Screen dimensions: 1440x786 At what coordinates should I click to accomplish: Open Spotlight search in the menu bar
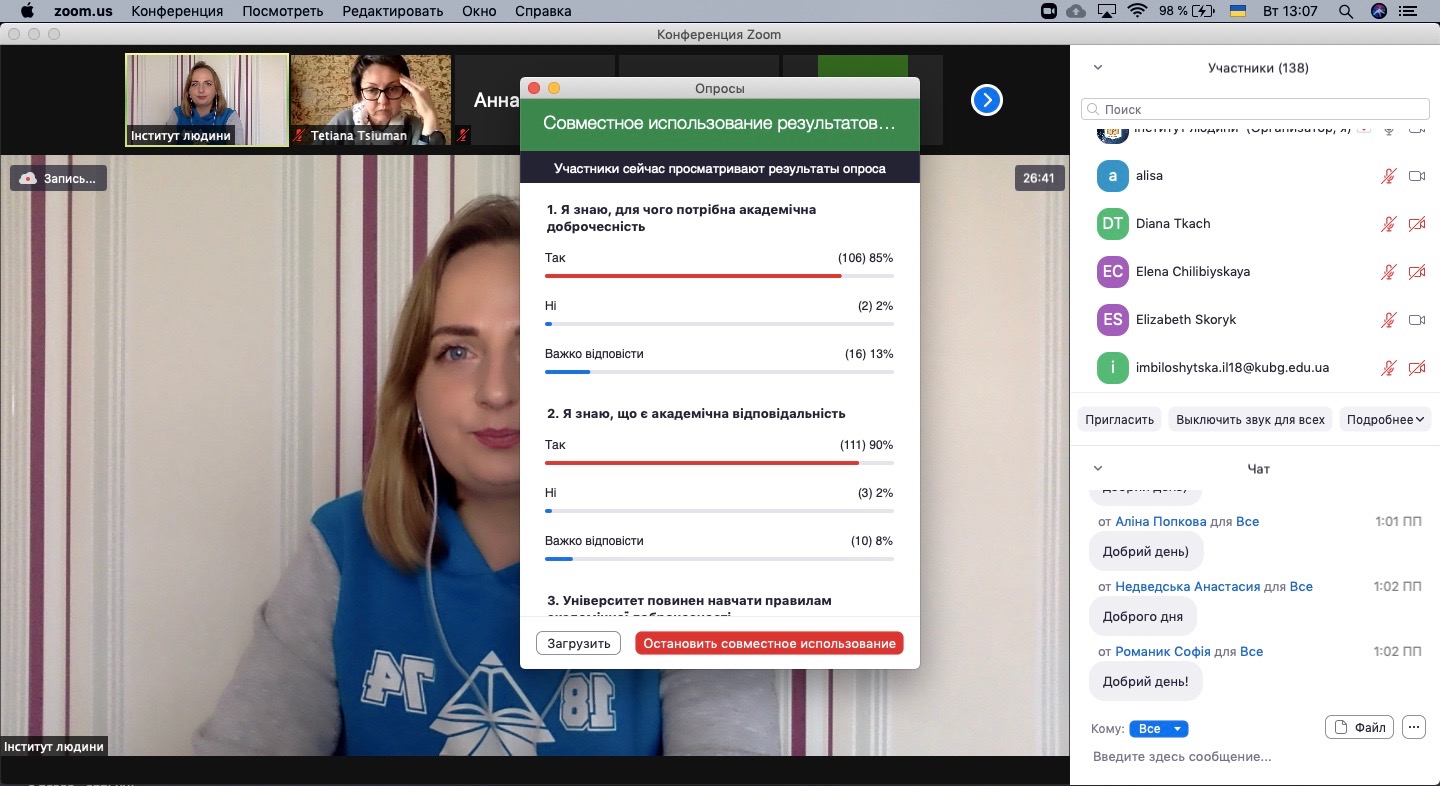point(1346,12)
